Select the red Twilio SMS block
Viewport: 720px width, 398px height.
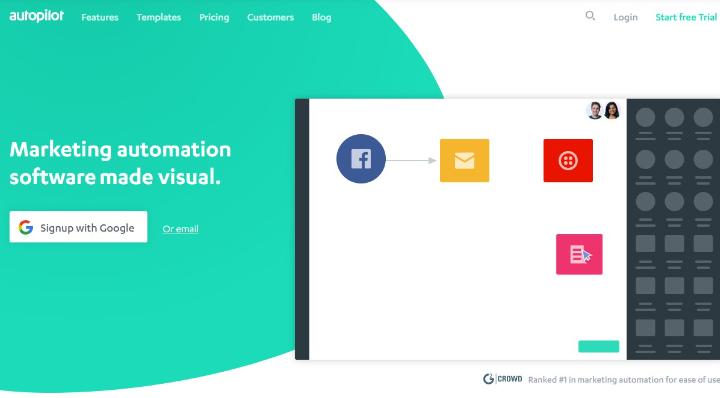point(568,161)
